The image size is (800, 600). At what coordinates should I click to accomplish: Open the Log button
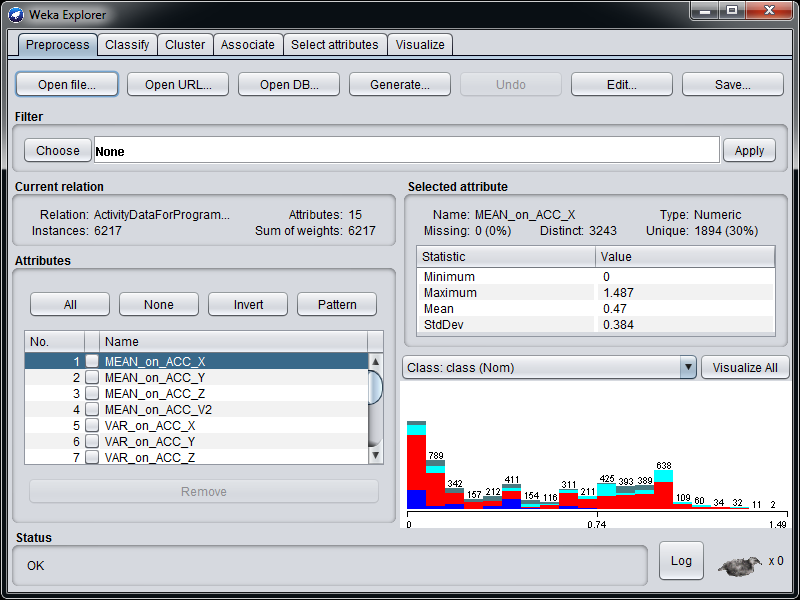tap(681, 561)
